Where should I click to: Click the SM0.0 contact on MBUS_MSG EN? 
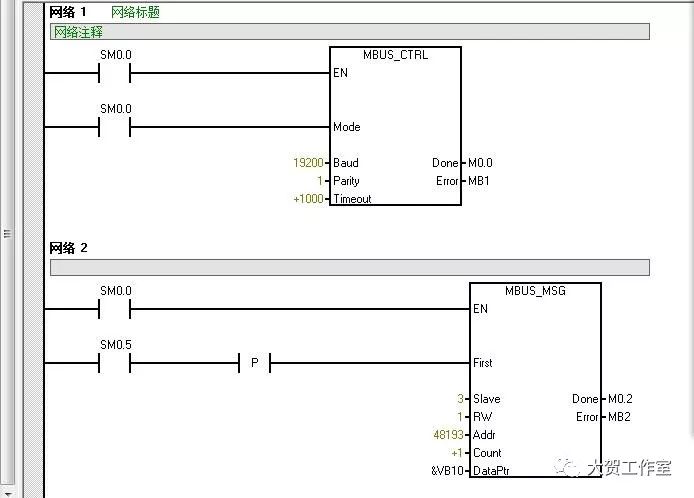115,309
